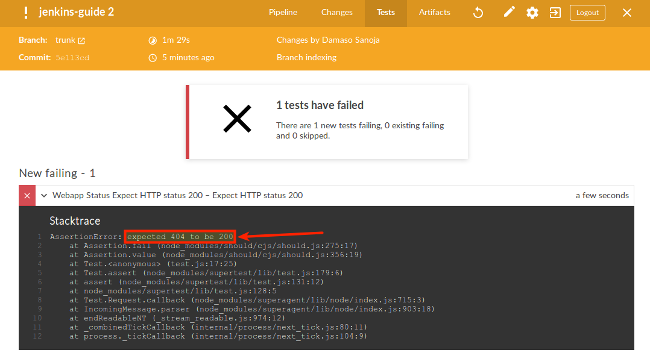The image size is (650, 362).
Task: Open the Artifacts tab
Action: [434, 13]
